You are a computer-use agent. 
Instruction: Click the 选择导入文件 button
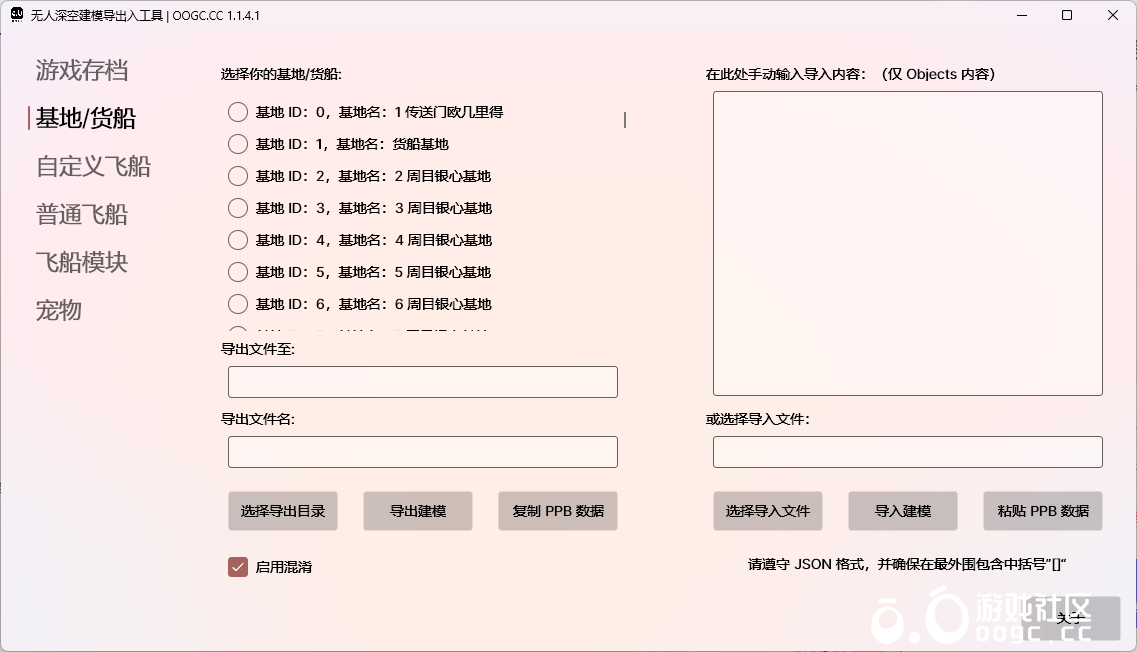pos(768,511)
